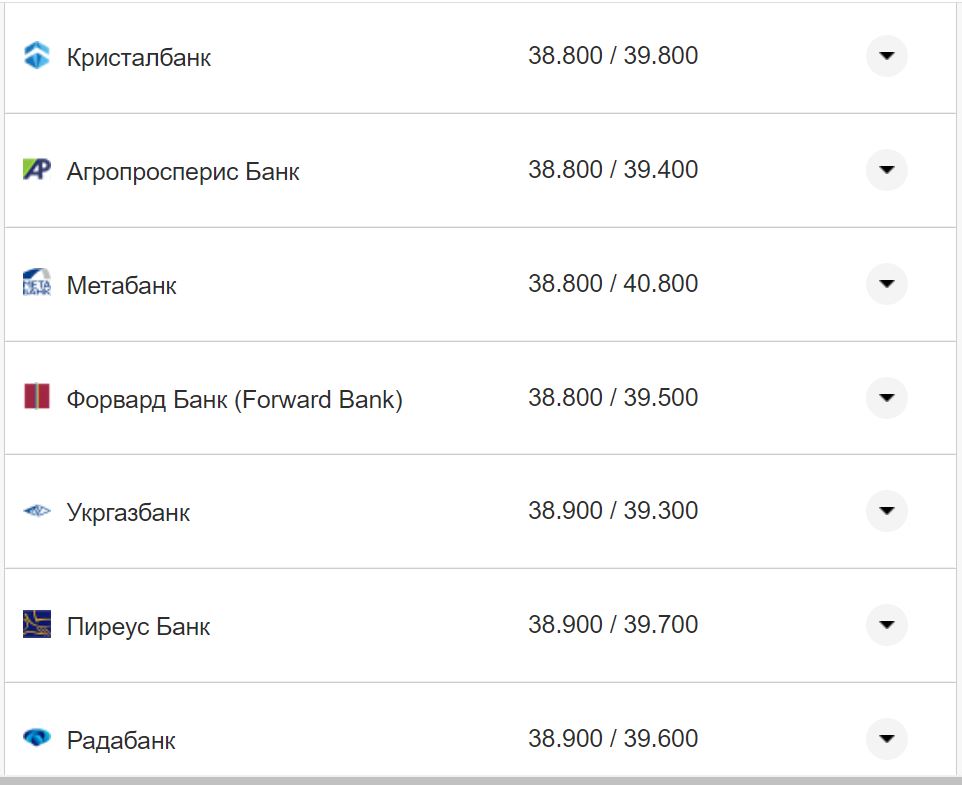
Task: Open the Кристалбанк bank name link
Action: (x=139, y=58)
